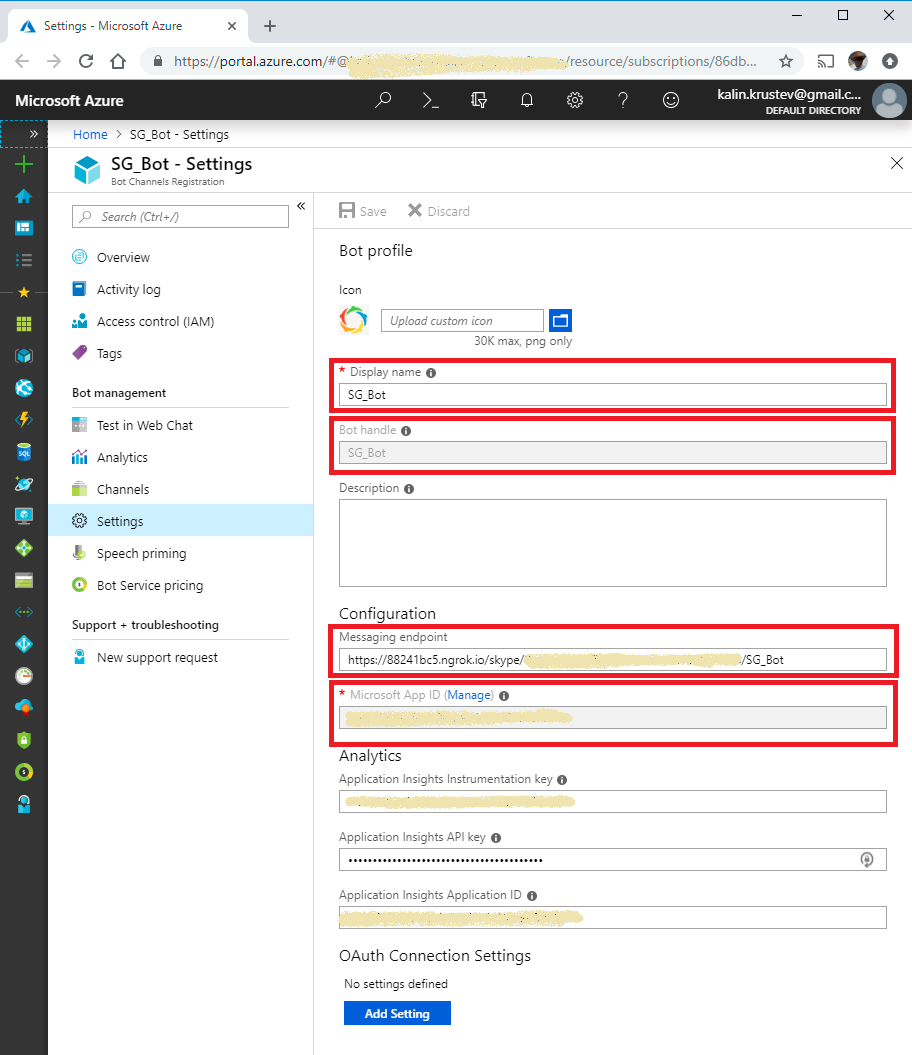Close the Settings - Microsoft Azure tab
The image size is (912, 1055).
(x=232, y=26)
